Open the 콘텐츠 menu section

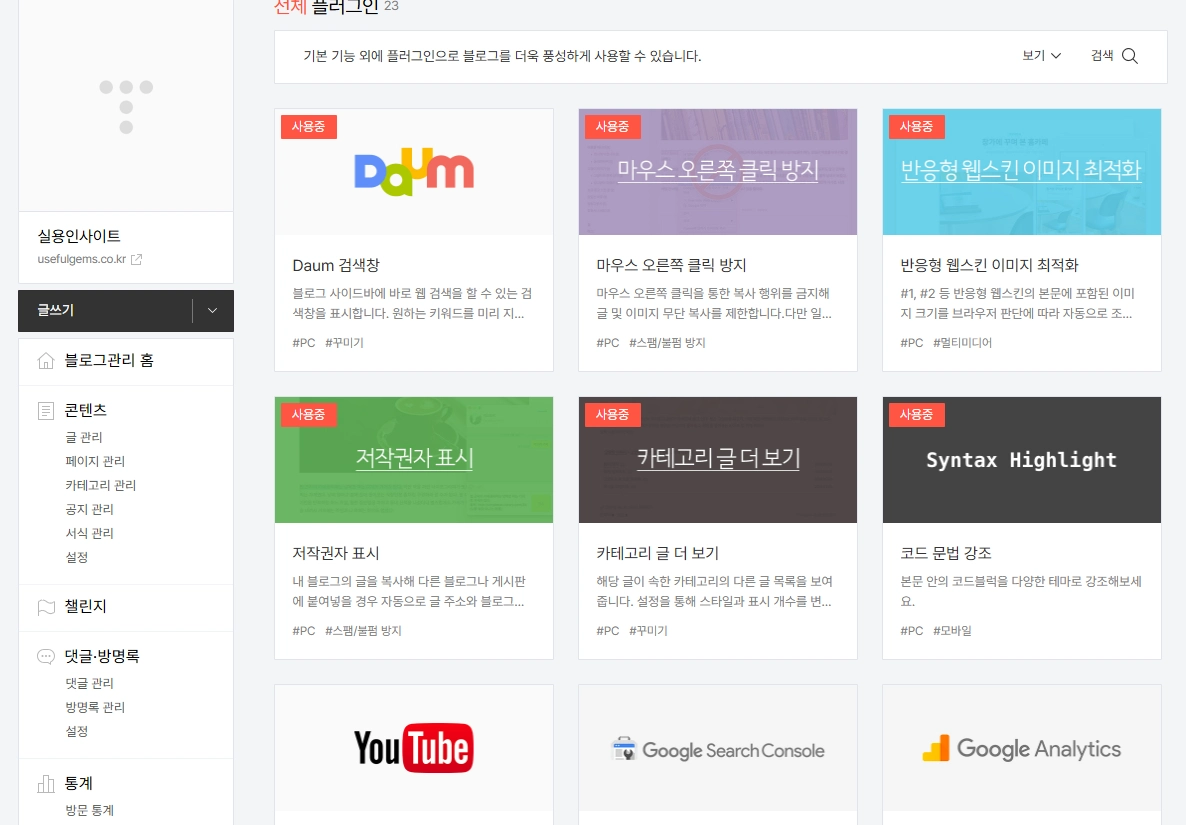click(85, 411)
